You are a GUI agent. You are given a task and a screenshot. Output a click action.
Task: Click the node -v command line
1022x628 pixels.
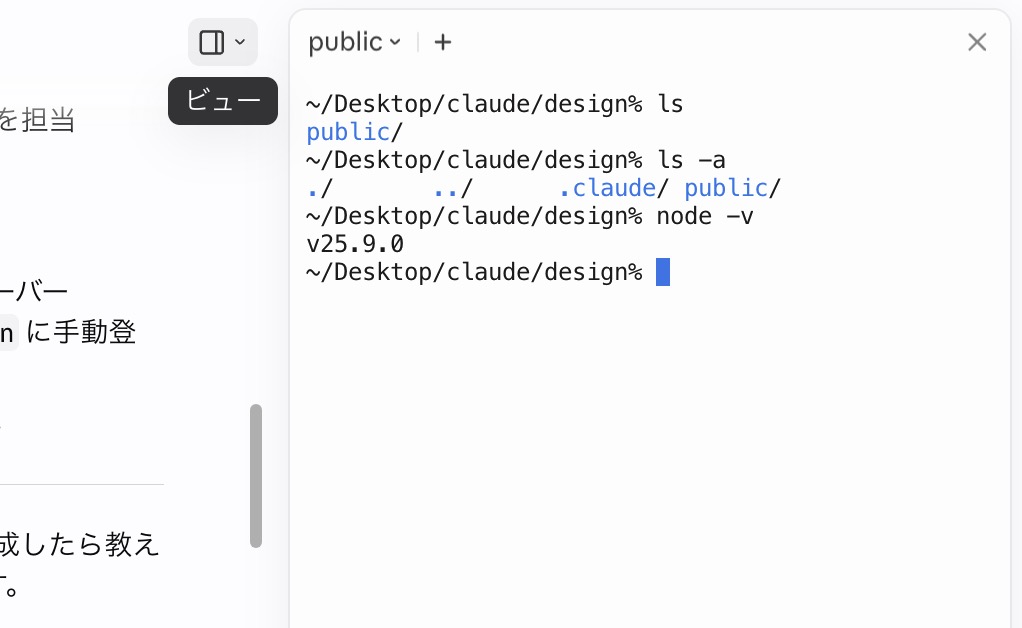[x=530, y=216]
